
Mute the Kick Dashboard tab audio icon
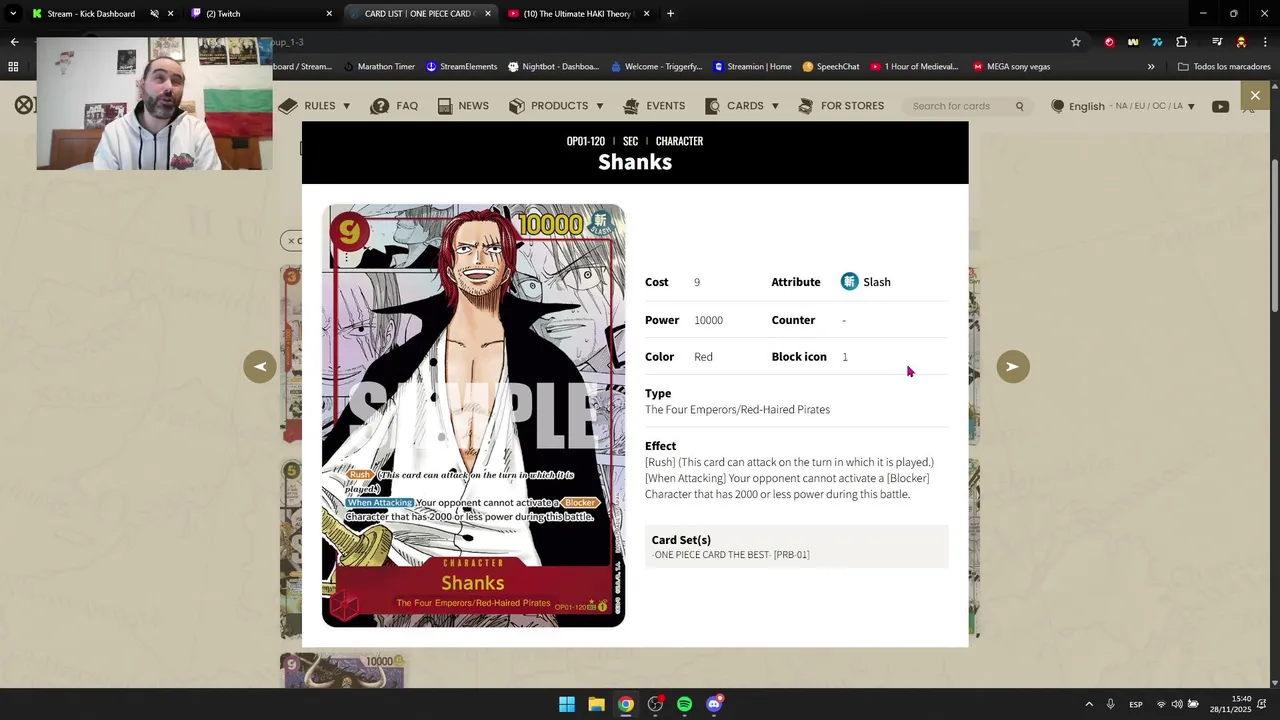pos(154,14)
